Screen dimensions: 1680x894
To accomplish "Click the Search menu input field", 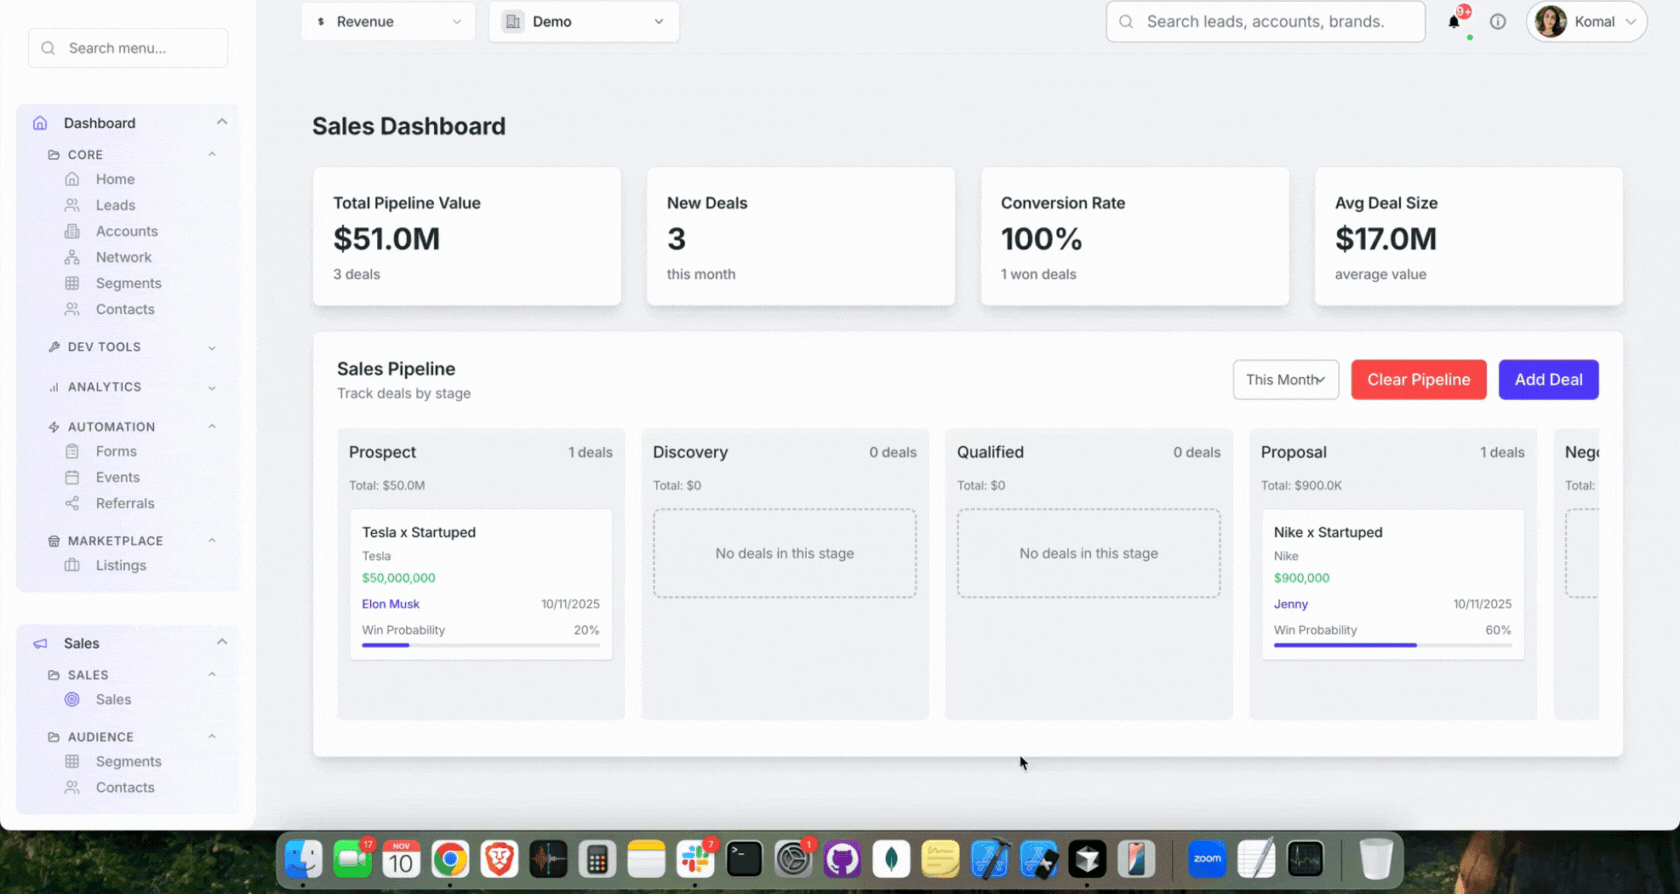I will [128, 48].
